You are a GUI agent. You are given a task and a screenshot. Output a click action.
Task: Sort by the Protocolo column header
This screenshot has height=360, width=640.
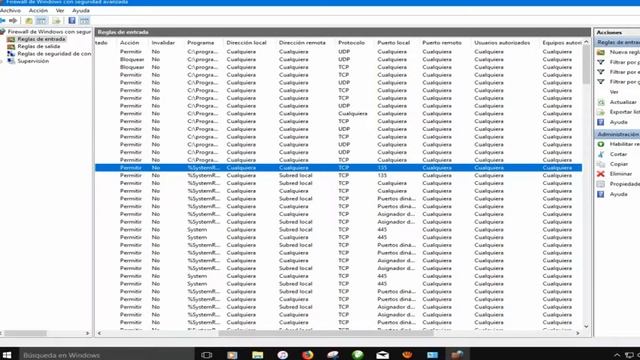pyautogui.click(x=351, y=42)
